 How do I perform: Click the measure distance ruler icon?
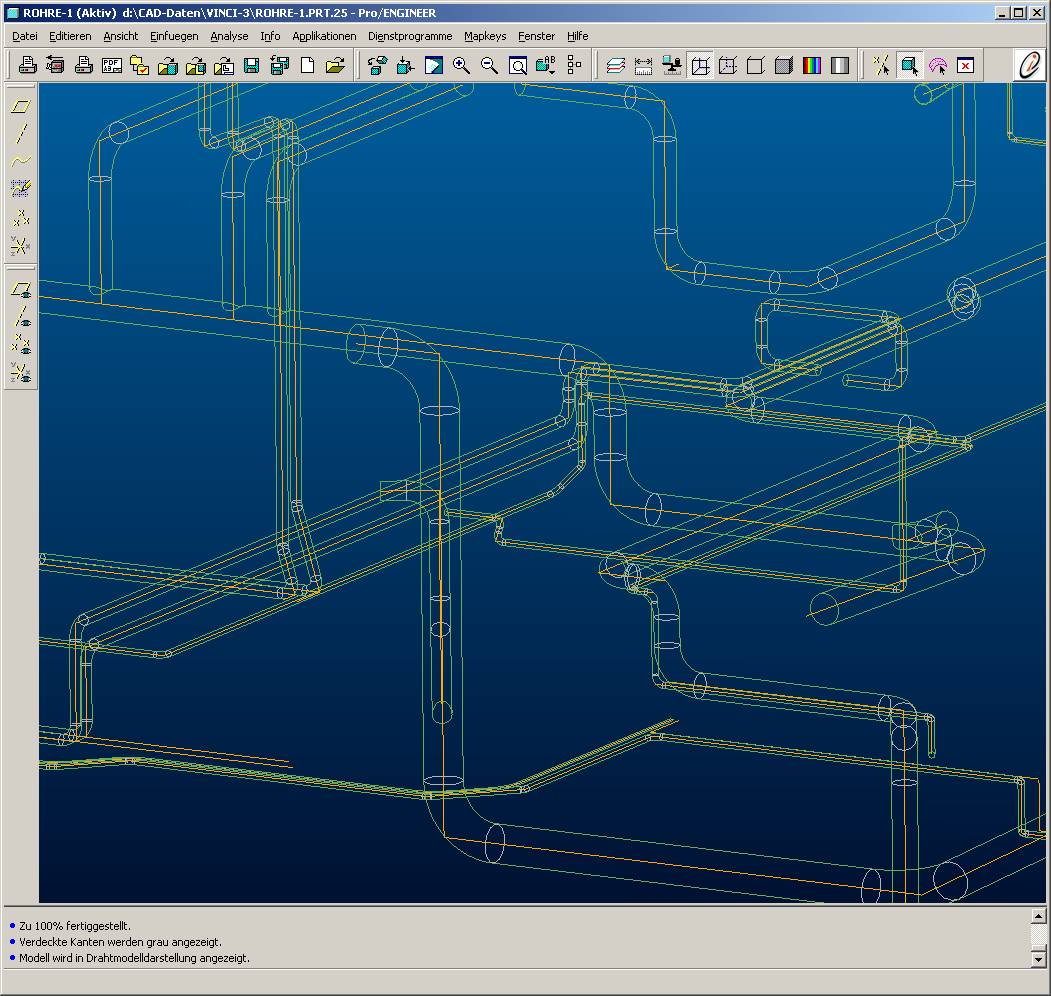point(643,65)
